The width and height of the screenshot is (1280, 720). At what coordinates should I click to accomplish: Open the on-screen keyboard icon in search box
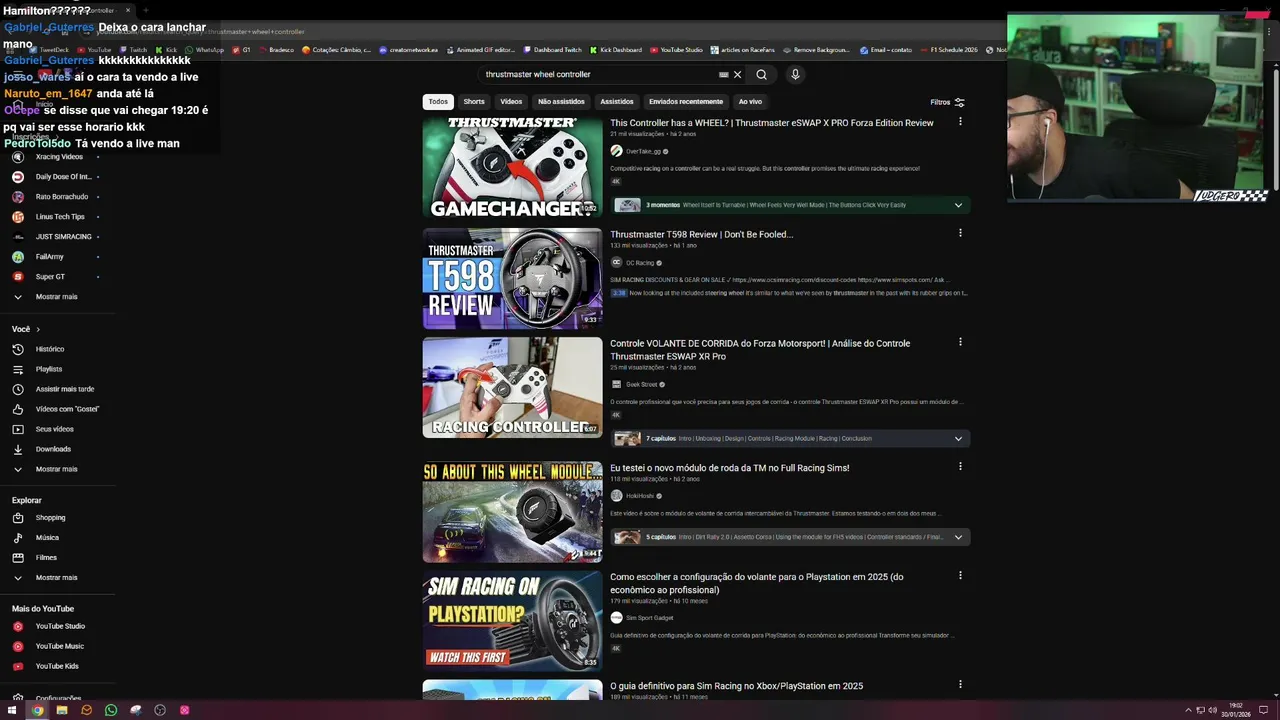tap(723, 74)
